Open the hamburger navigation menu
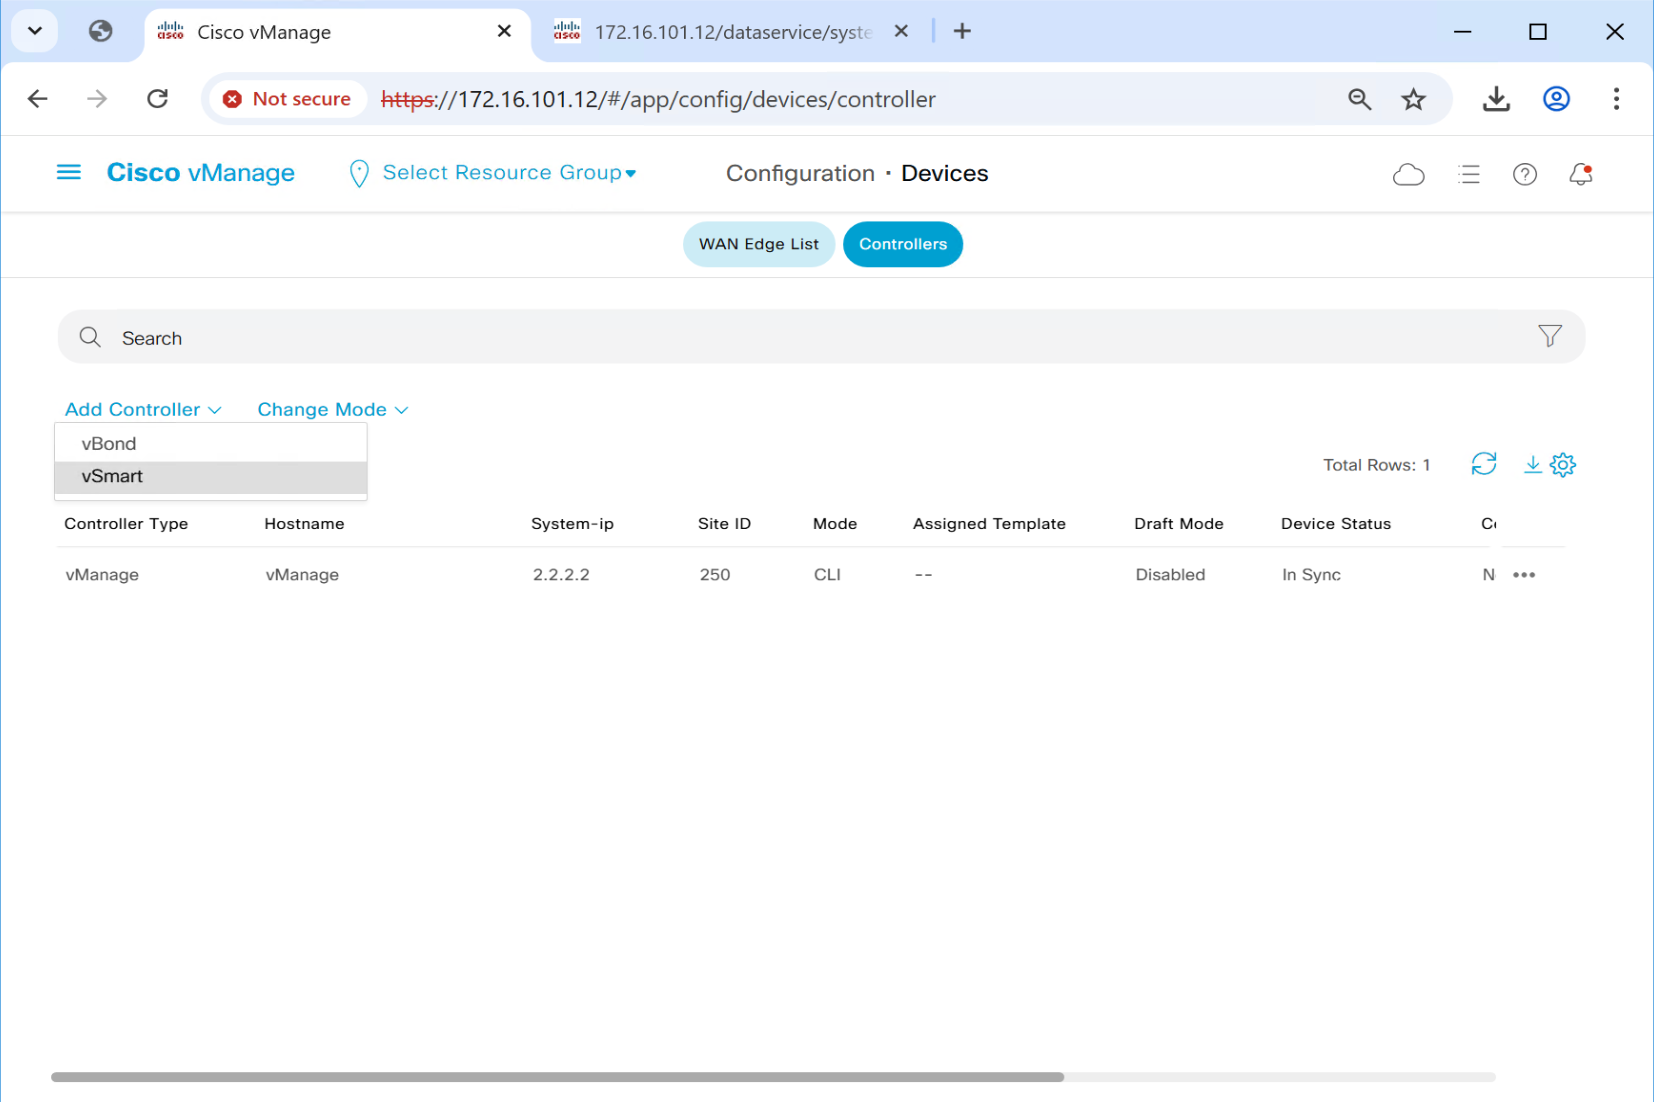 pyautogui.click(x=68, y=173)
